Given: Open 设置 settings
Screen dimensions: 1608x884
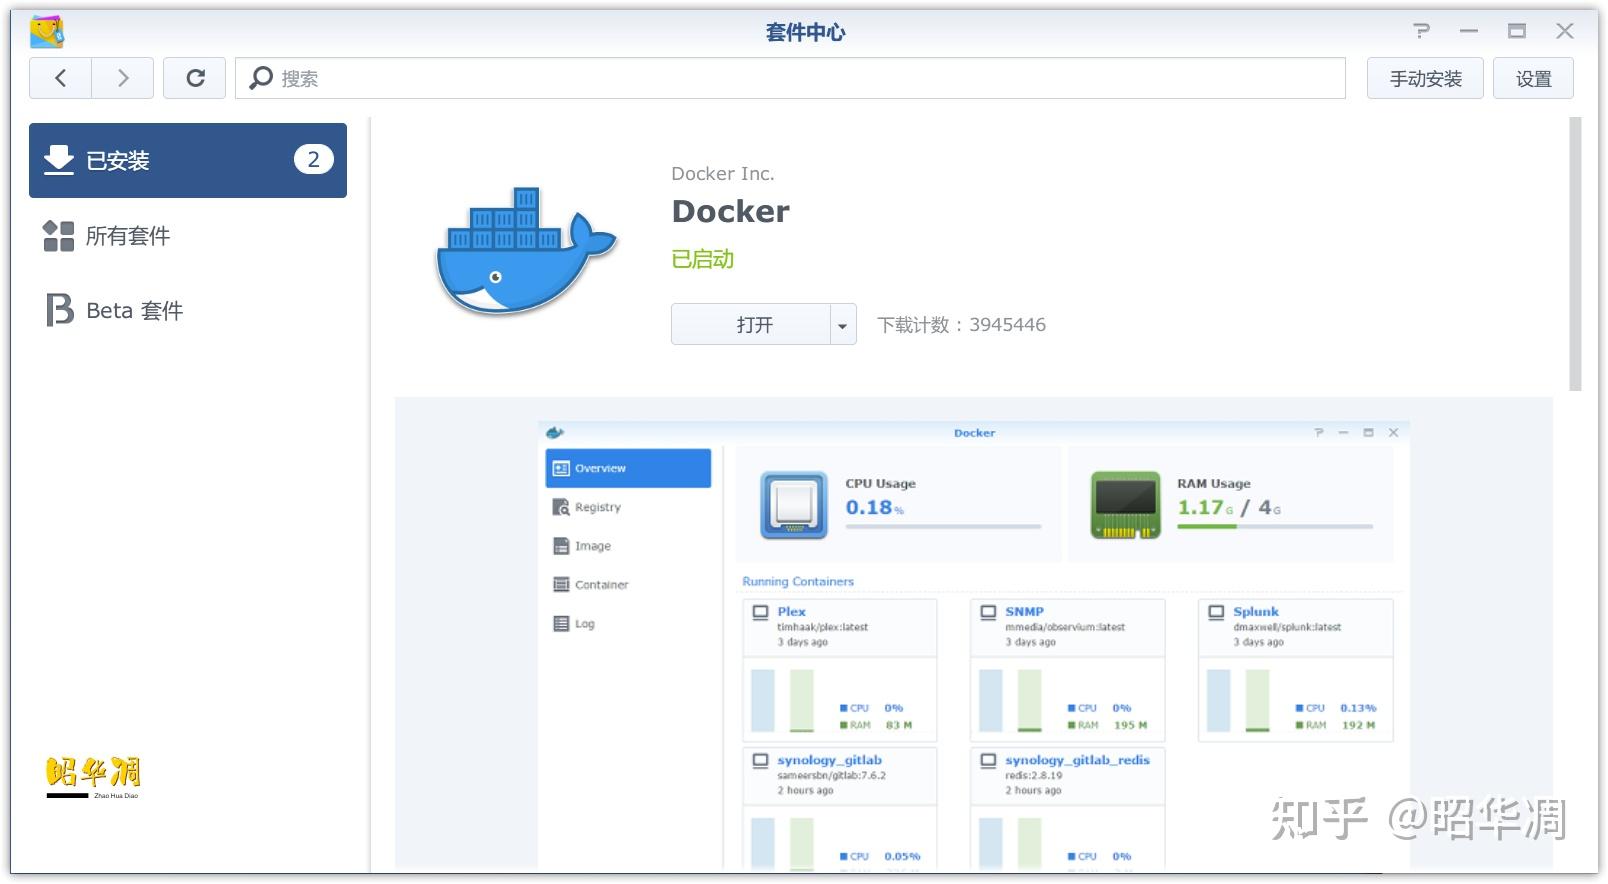Looking at the screenshot, I should [x=1533, y=78].
